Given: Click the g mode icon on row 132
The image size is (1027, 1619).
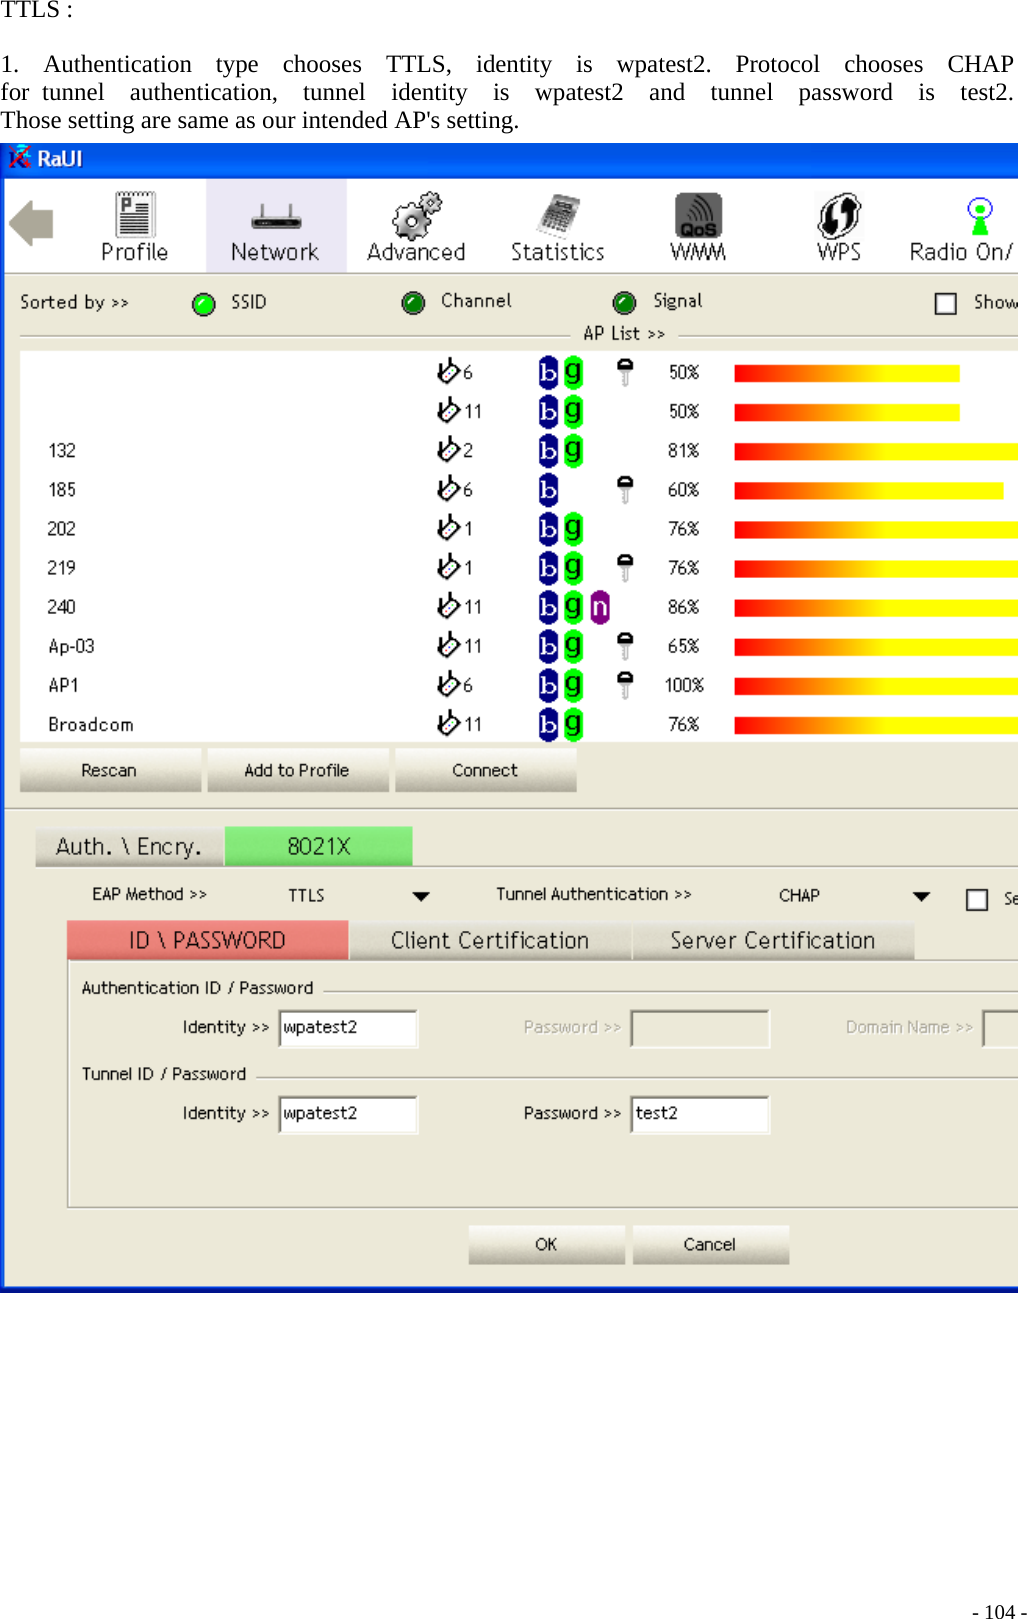Looking at the screenshot, I should pos(573,450).
